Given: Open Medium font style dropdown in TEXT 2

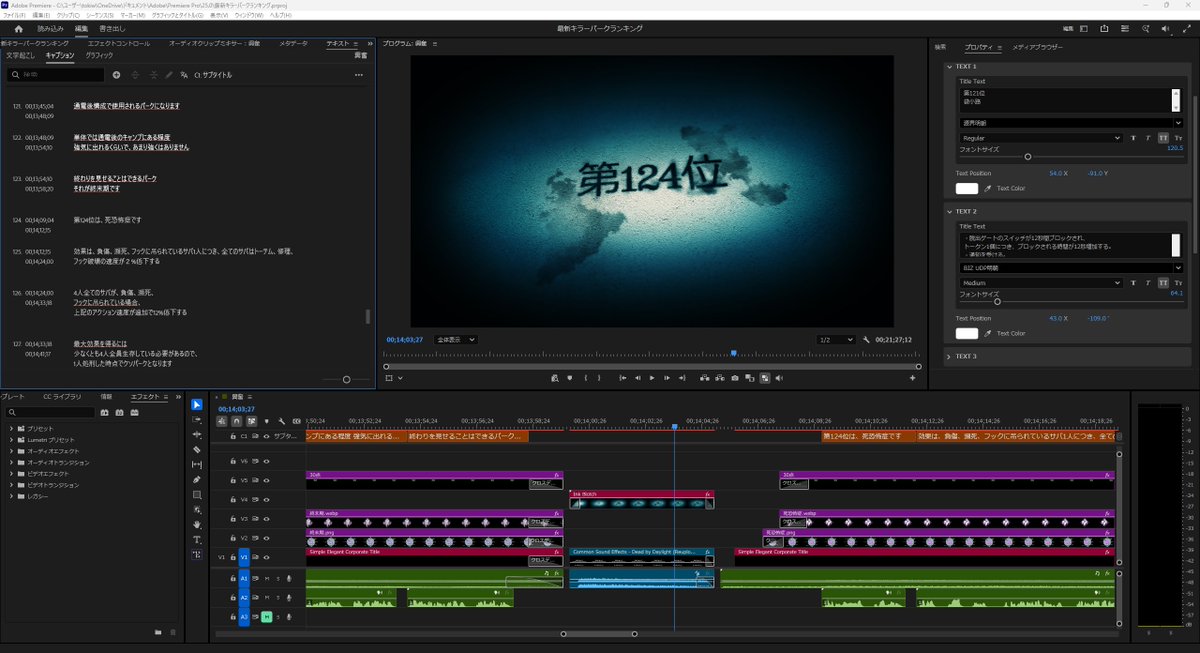Looking at the screenshot, I should [x=1040, y=283].
